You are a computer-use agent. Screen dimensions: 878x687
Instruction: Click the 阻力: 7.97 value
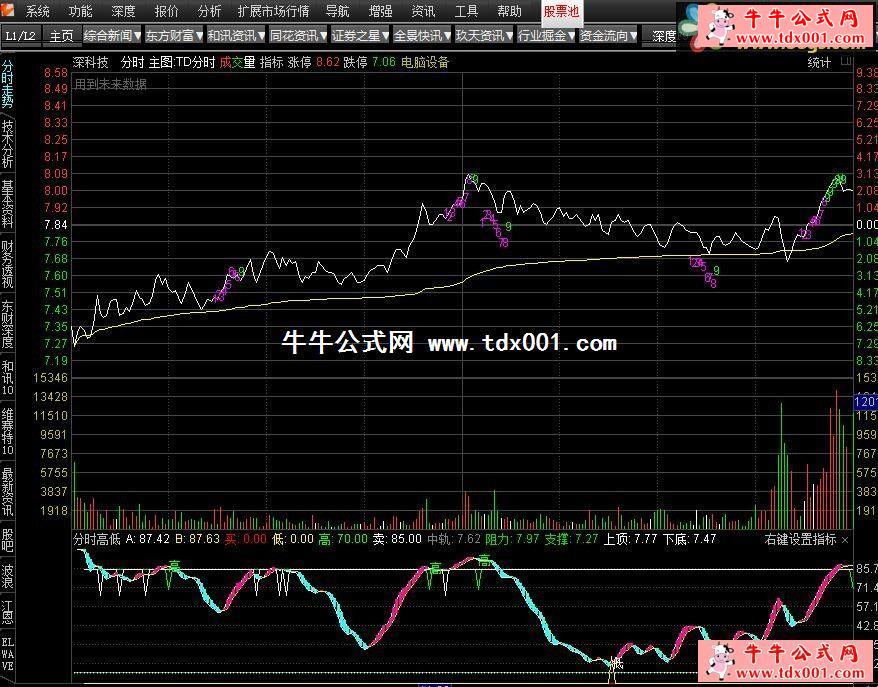click(512, 539)
